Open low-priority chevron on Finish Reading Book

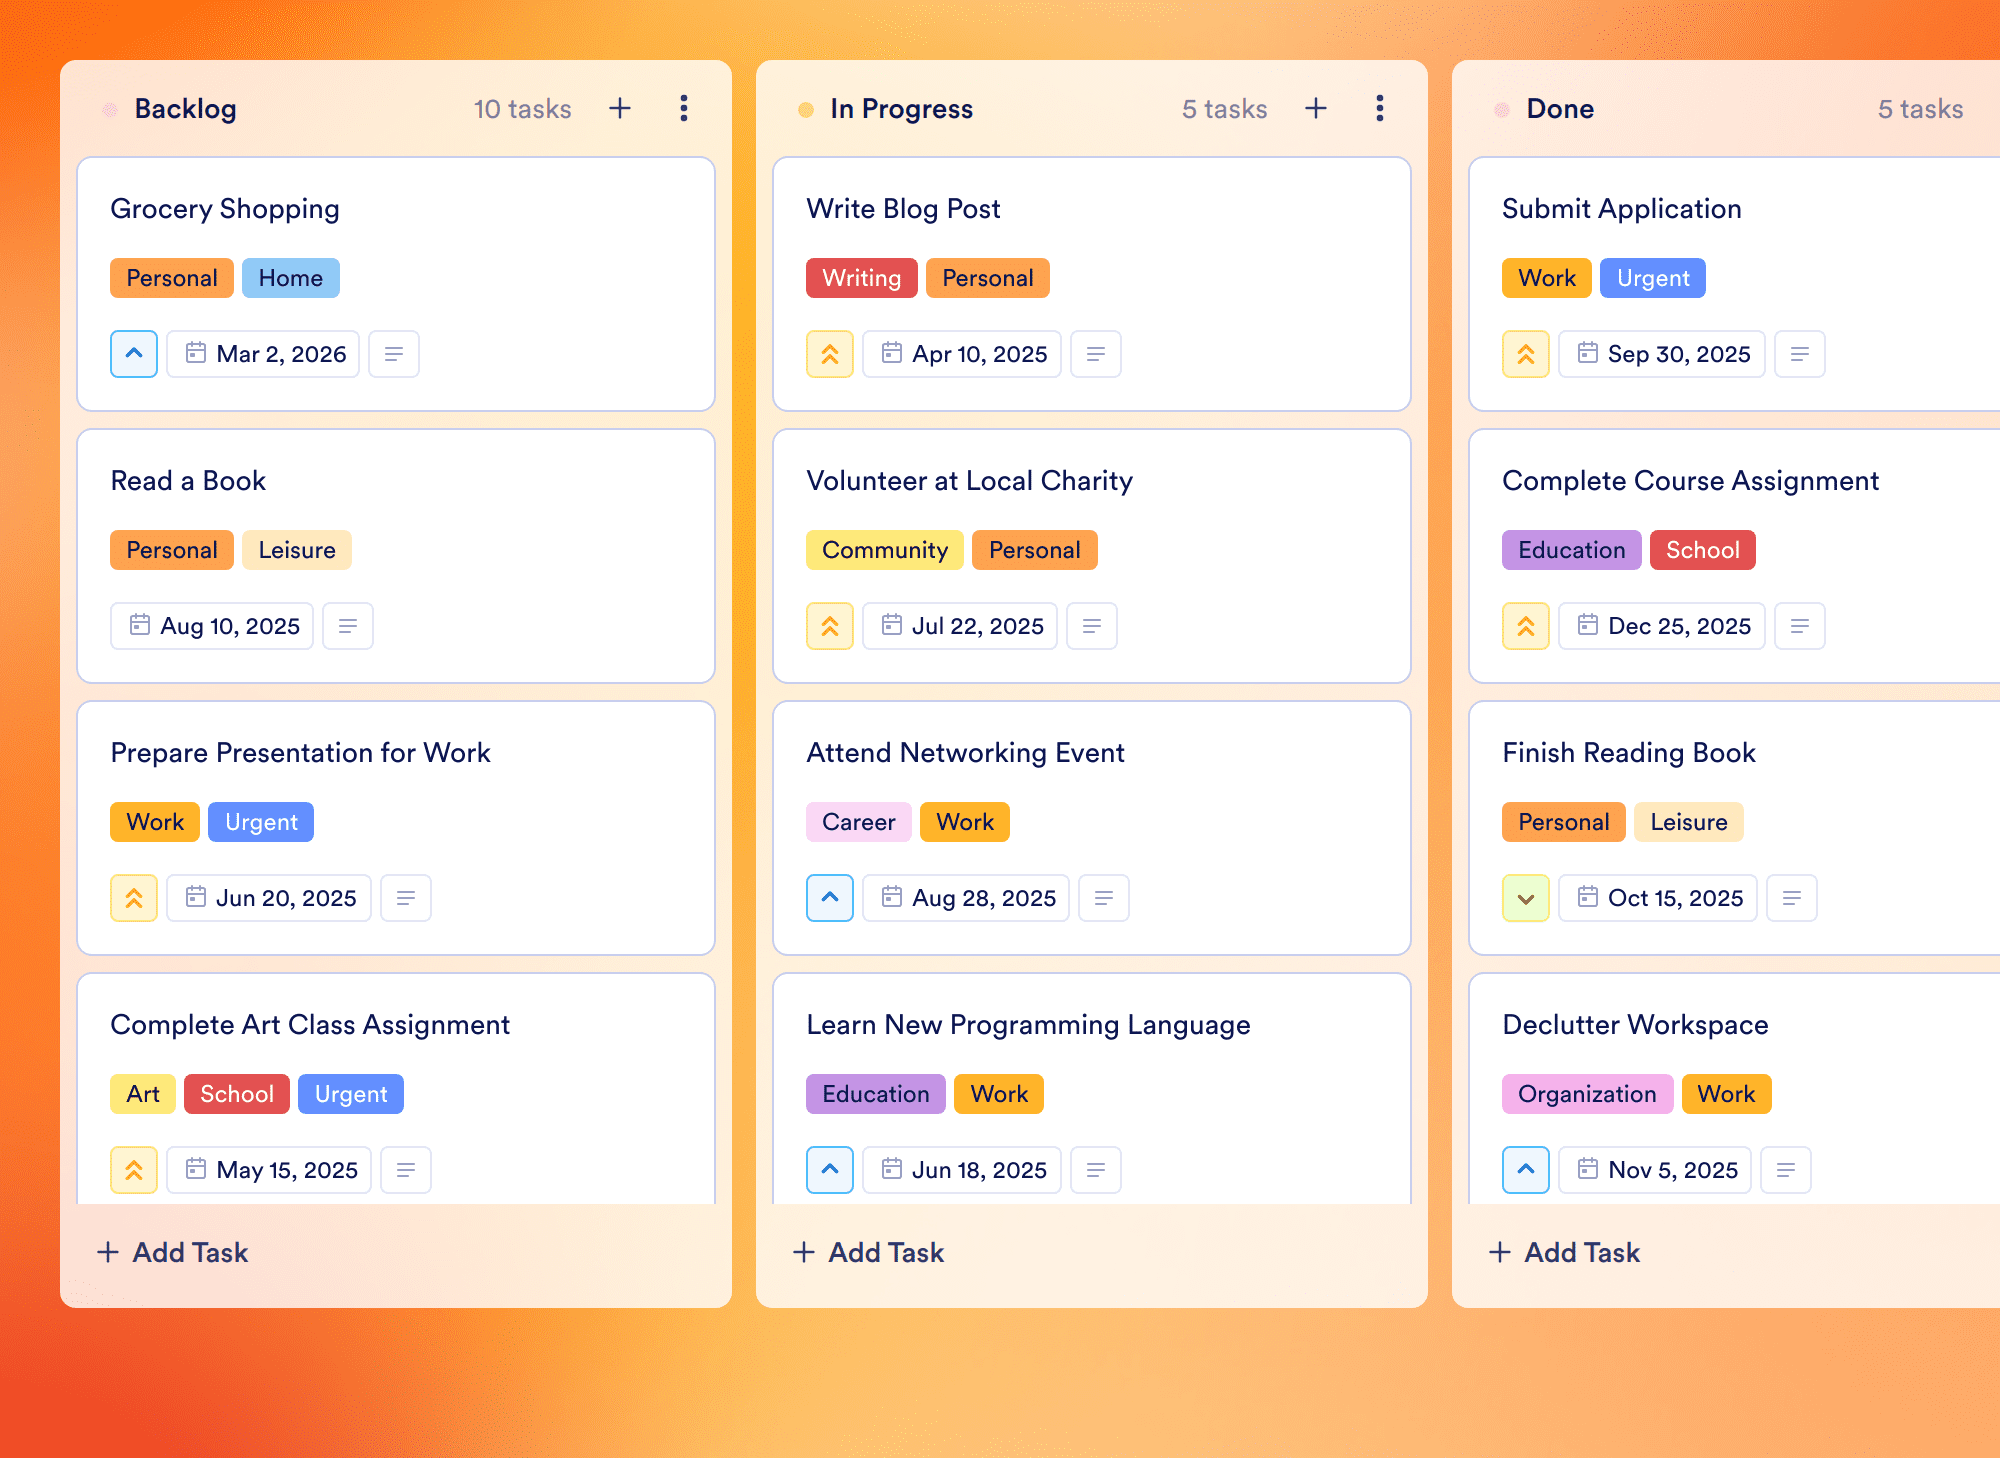pyautogui.click(x=1526, y=898)
